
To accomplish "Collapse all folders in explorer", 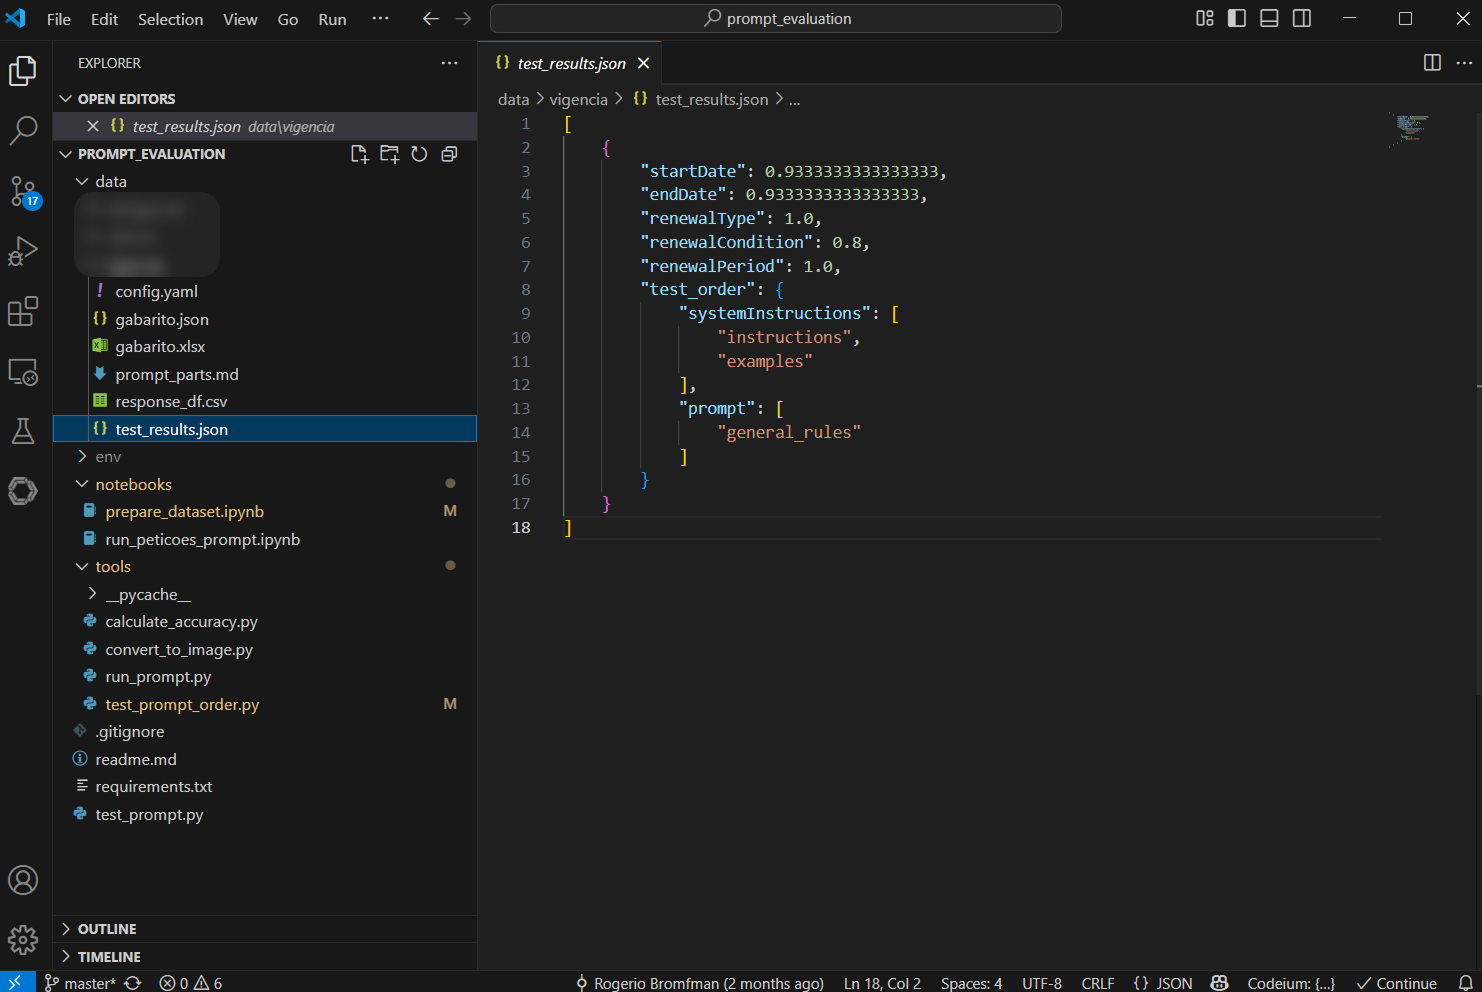I will coord(450,154).
